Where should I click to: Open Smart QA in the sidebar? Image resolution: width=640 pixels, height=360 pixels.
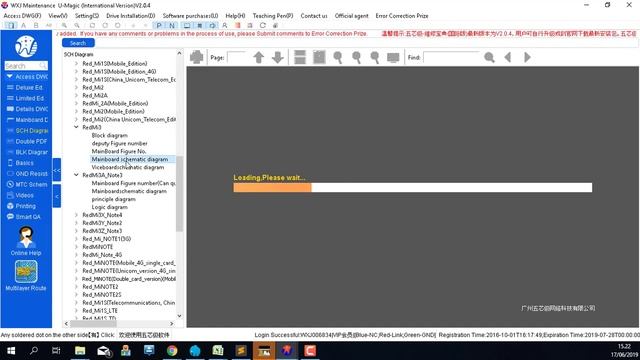pos(24,217)
